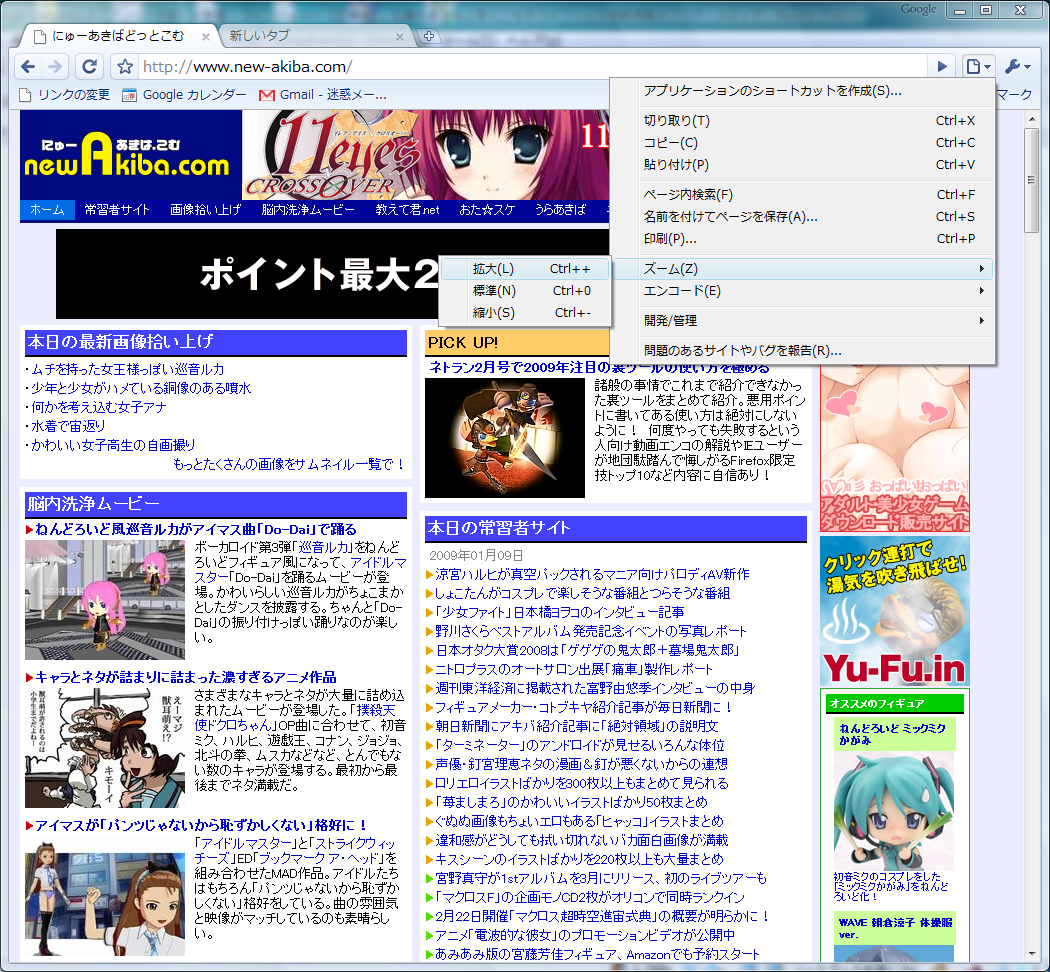Open the ホーム site navigation tab

pos(47,210)
